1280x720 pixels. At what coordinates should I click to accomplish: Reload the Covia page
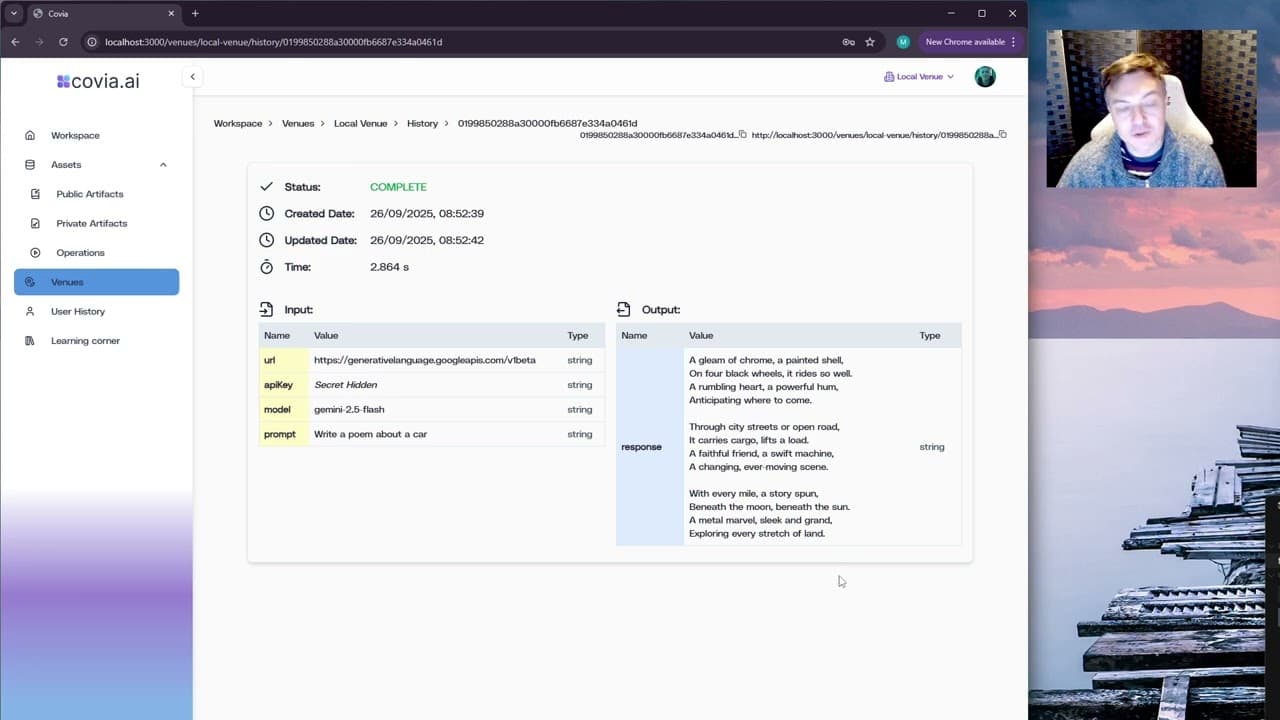point(63,42)
